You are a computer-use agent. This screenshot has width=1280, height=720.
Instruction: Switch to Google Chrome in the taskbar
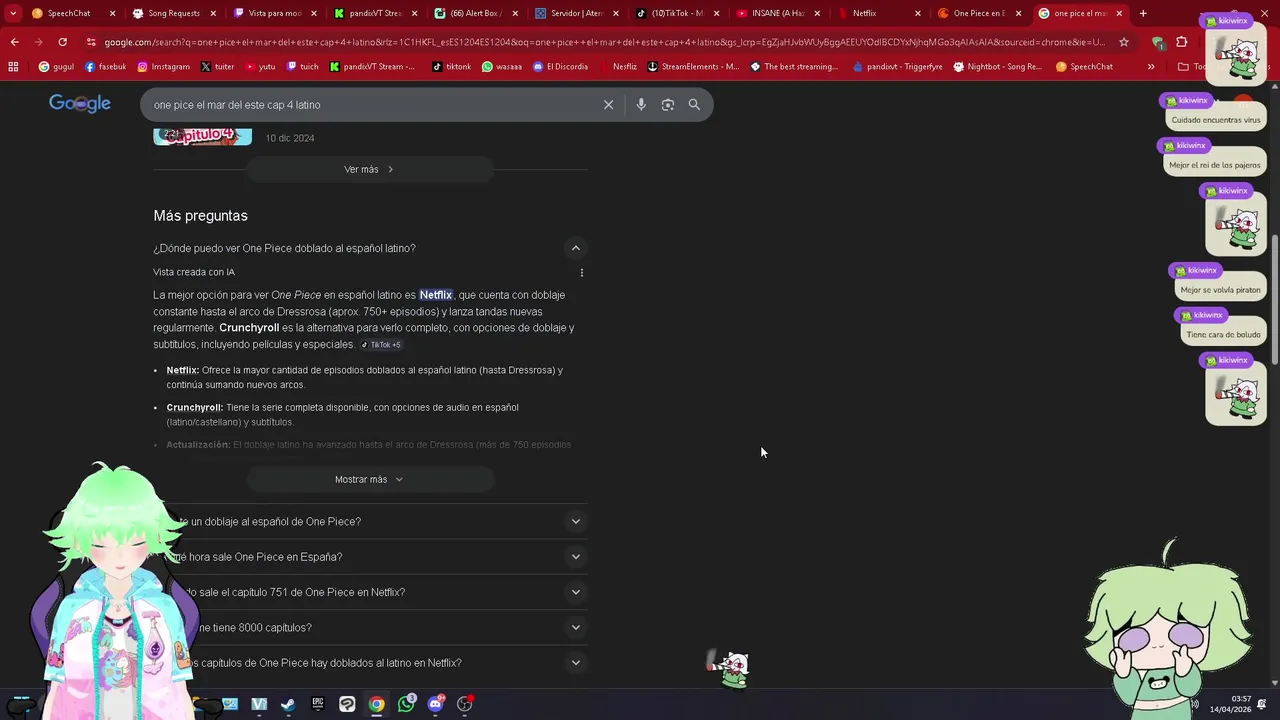pyautogui.click(x=376, y=704)
